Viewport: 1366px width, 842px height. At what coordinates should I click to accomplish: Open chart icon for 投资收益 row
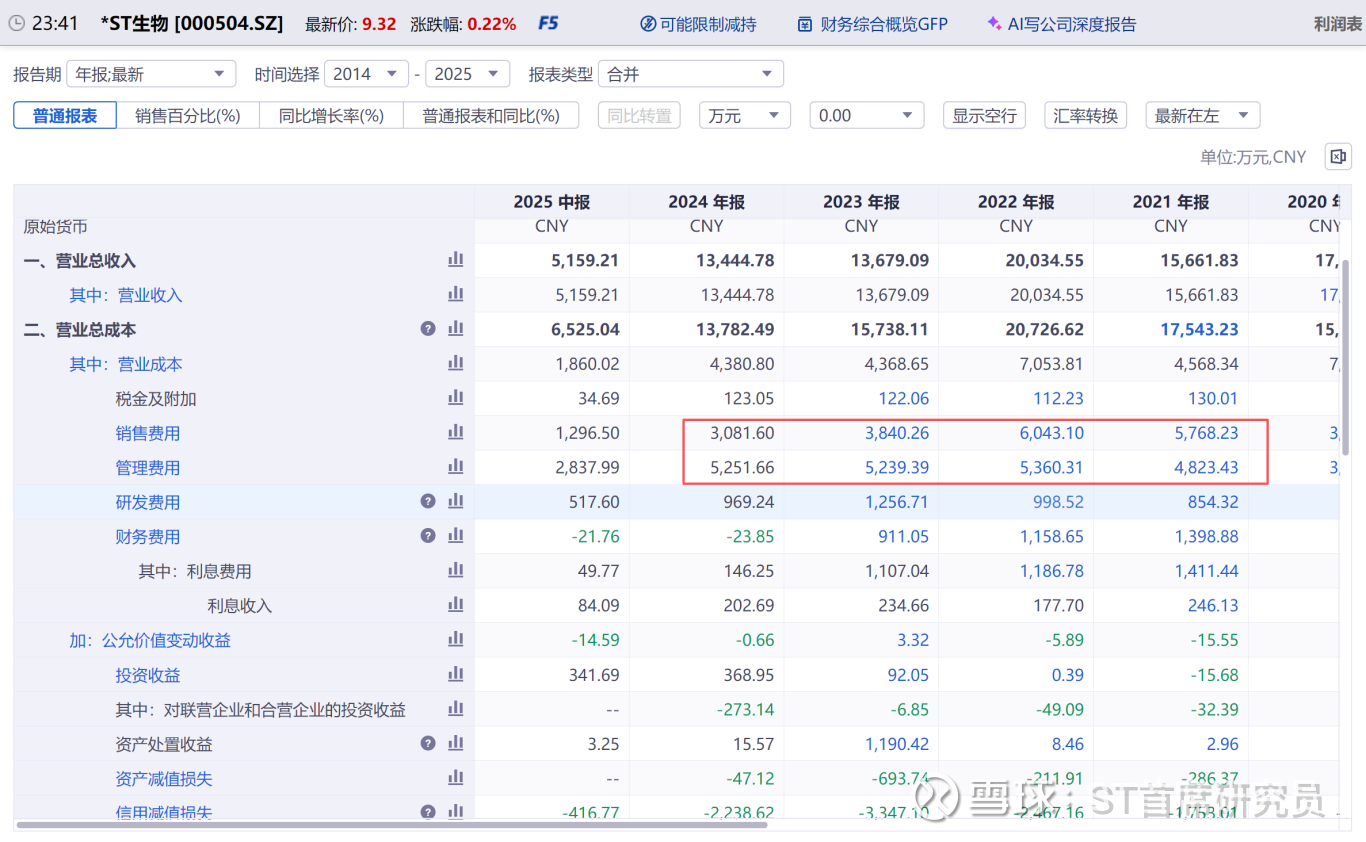click(x=456, y=675)
